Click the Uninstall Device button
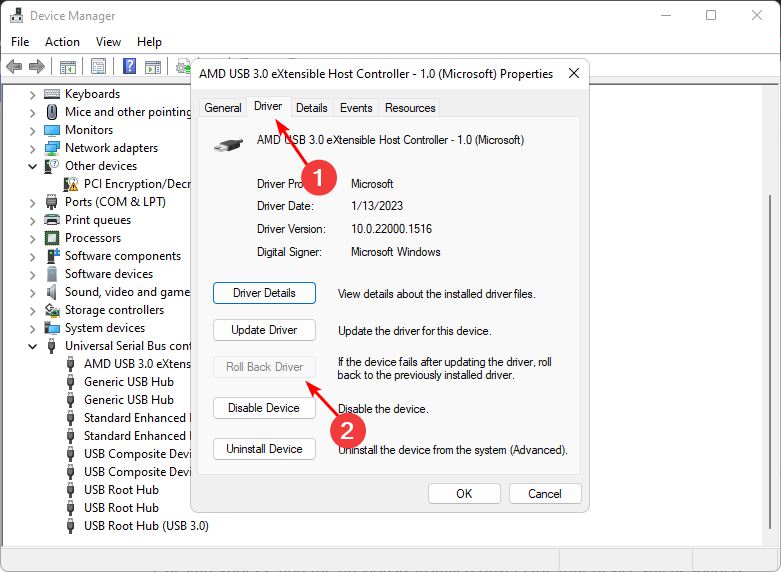 coord(264,449)
